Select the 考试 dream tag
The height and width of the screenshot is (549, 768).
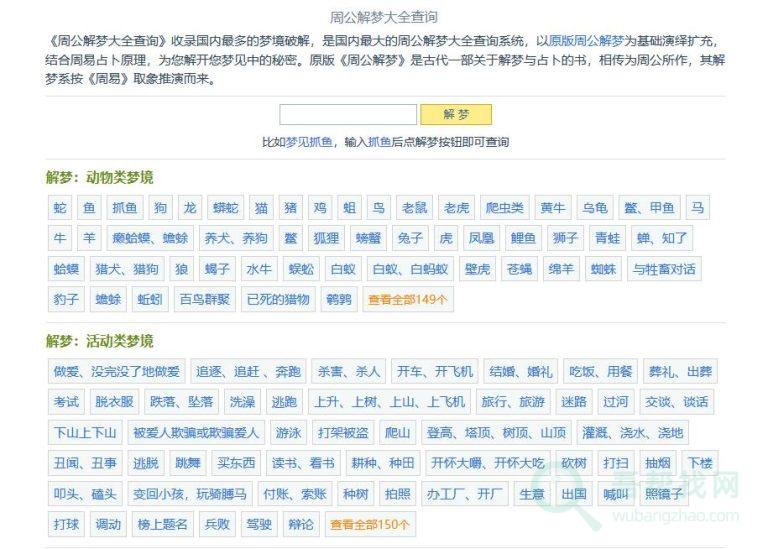click(66, 402)
